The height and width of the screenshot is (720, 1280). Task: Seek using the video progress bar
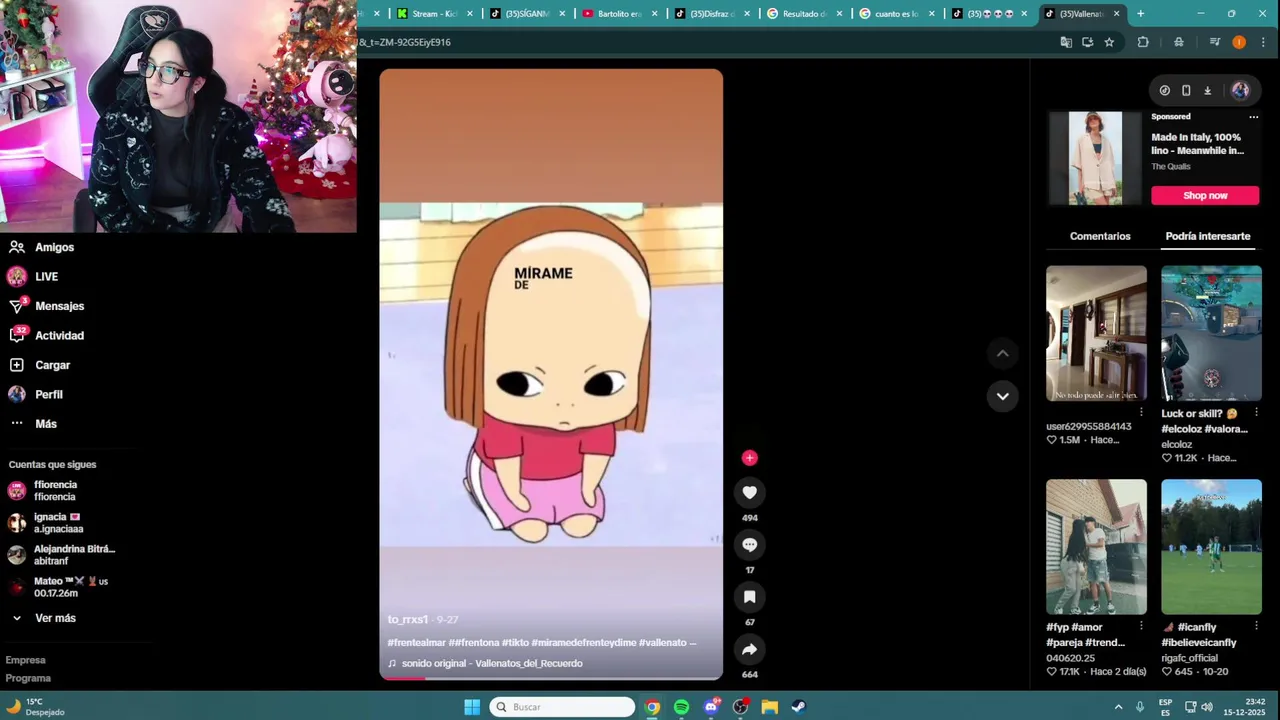coord(551,678)
